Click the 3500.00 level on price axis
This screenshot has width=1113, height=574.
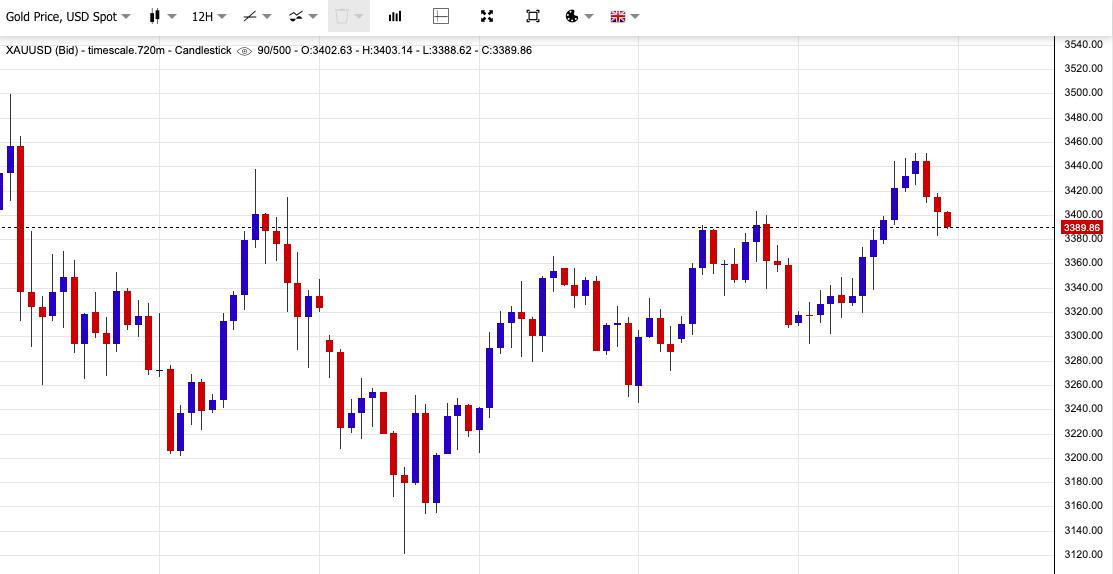[1083, 93]
